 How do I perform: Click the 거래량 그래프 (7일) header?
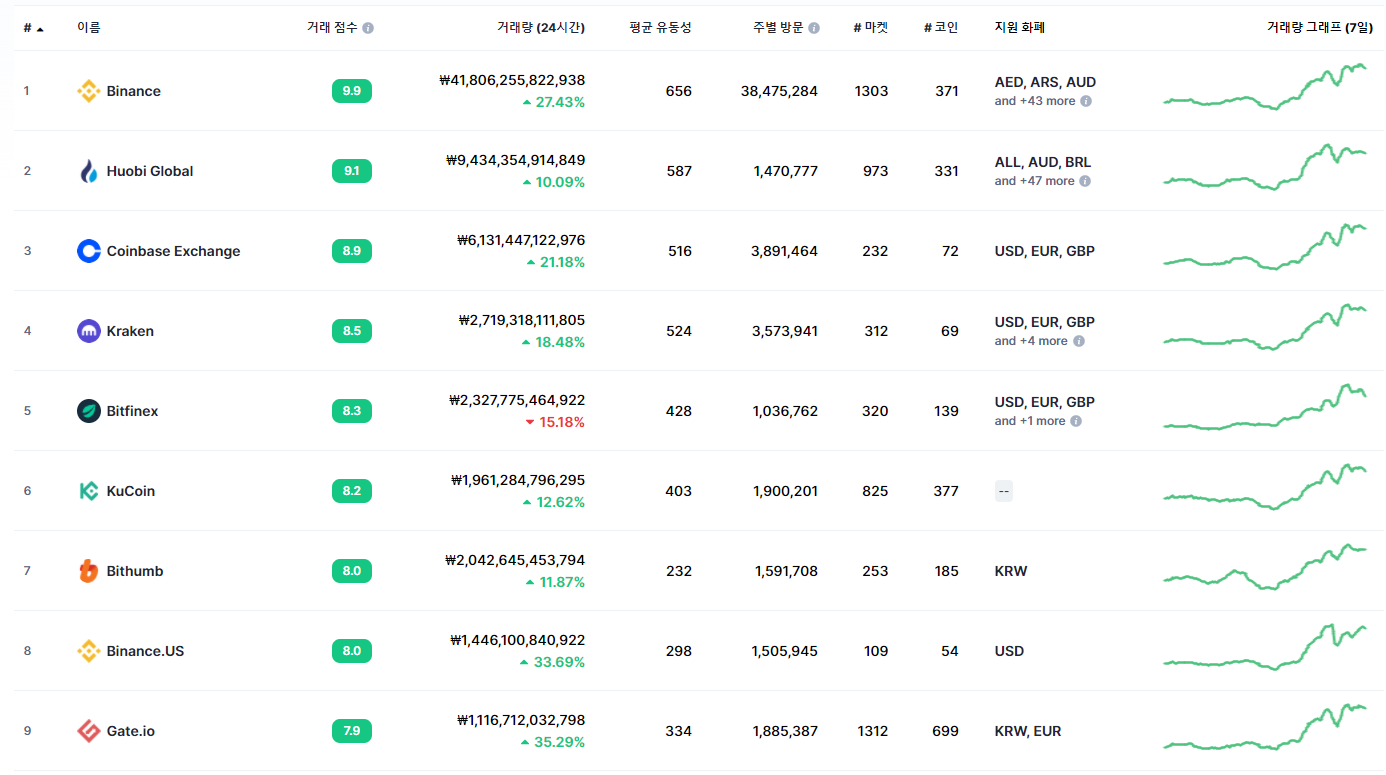(1320, 28)
